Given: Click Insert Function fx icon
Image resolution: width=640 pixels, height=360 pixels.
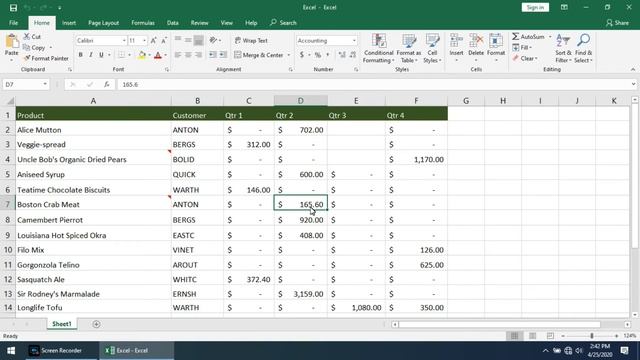Looking at the screenshot, I should (107, 84).
